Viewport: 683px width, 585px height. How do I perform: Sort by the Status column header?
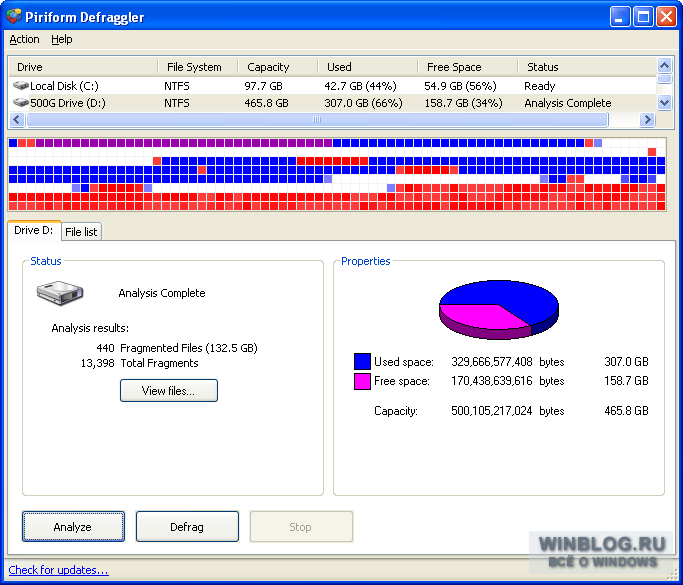click(587, 67)
